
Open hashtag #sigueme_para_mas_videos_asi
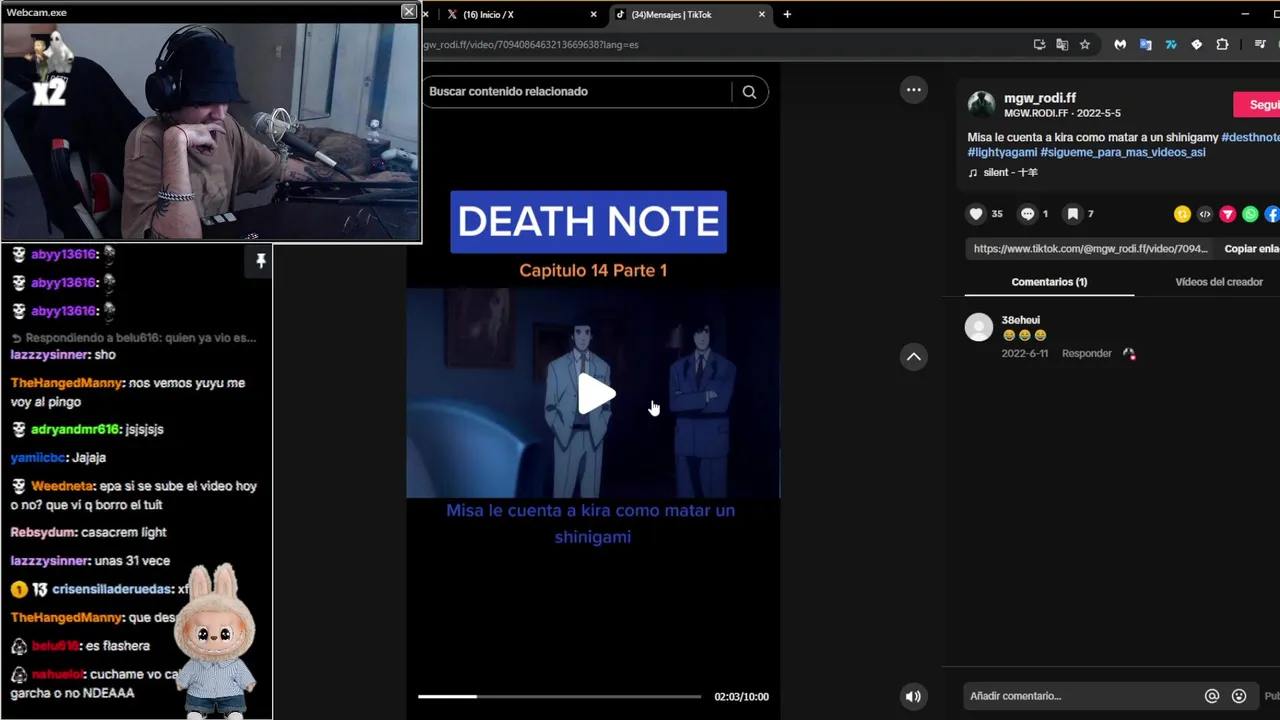coord(1123,153)
